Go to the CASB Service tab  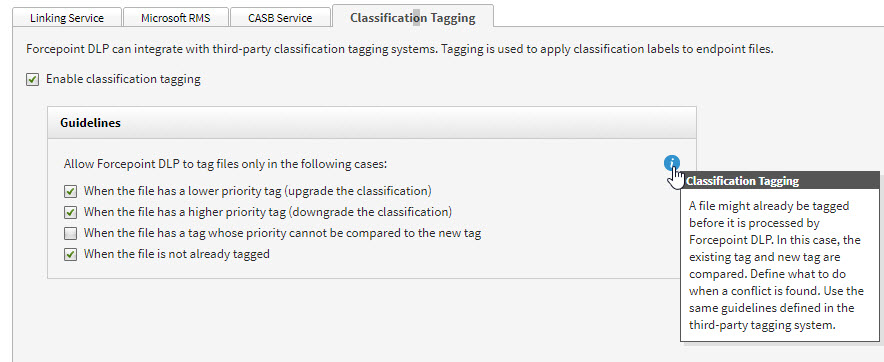click(280, 17)
